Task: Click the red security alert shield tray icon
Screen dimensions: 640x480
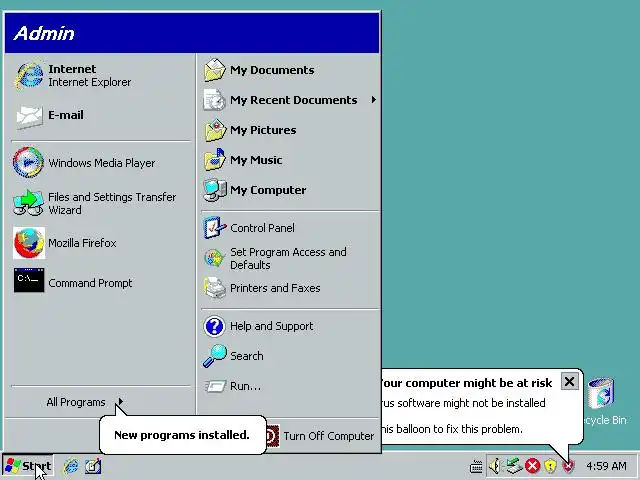Action: [x=568, y=466]
